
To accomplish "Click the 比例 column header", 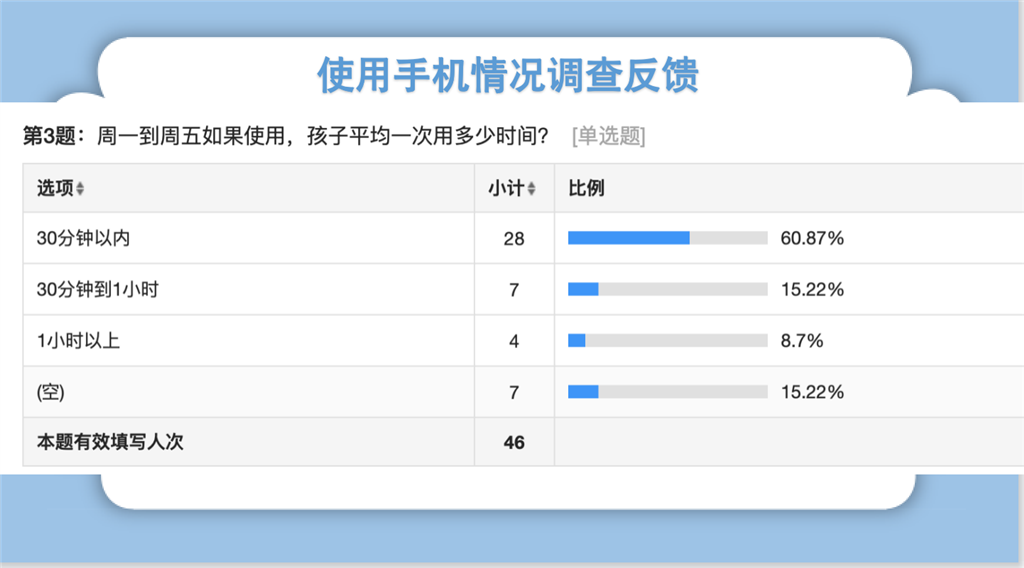I will click(x=586, y=188).
